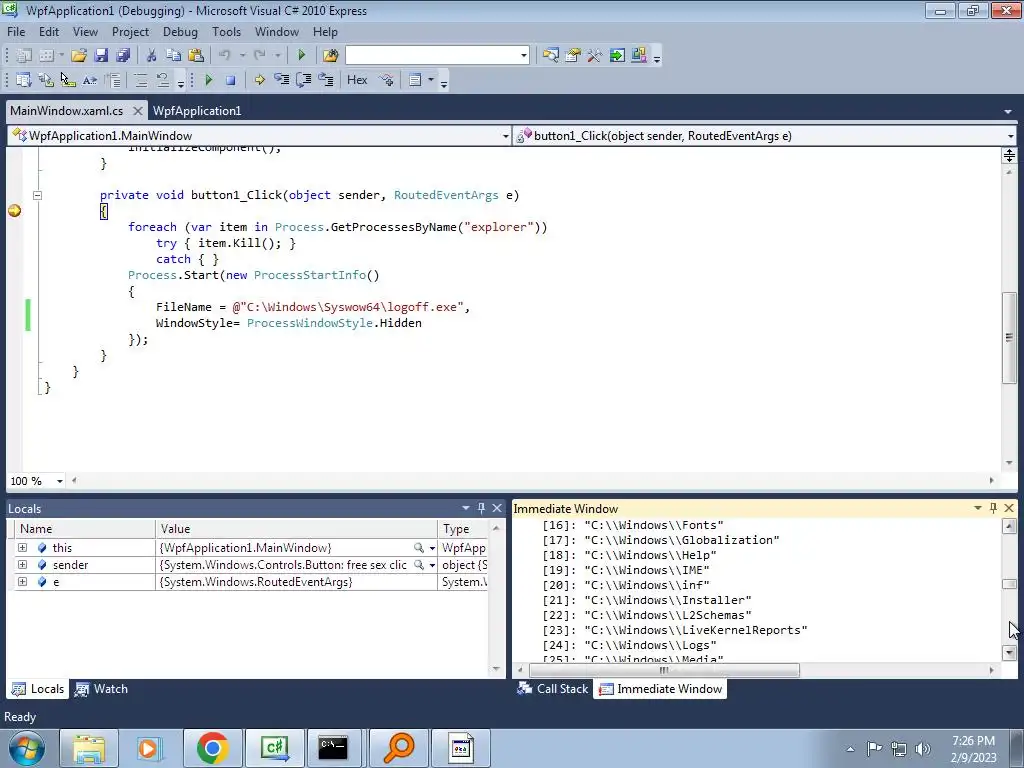
Task: Click the Extension Manager icon
Action: (x=639, y=56)
